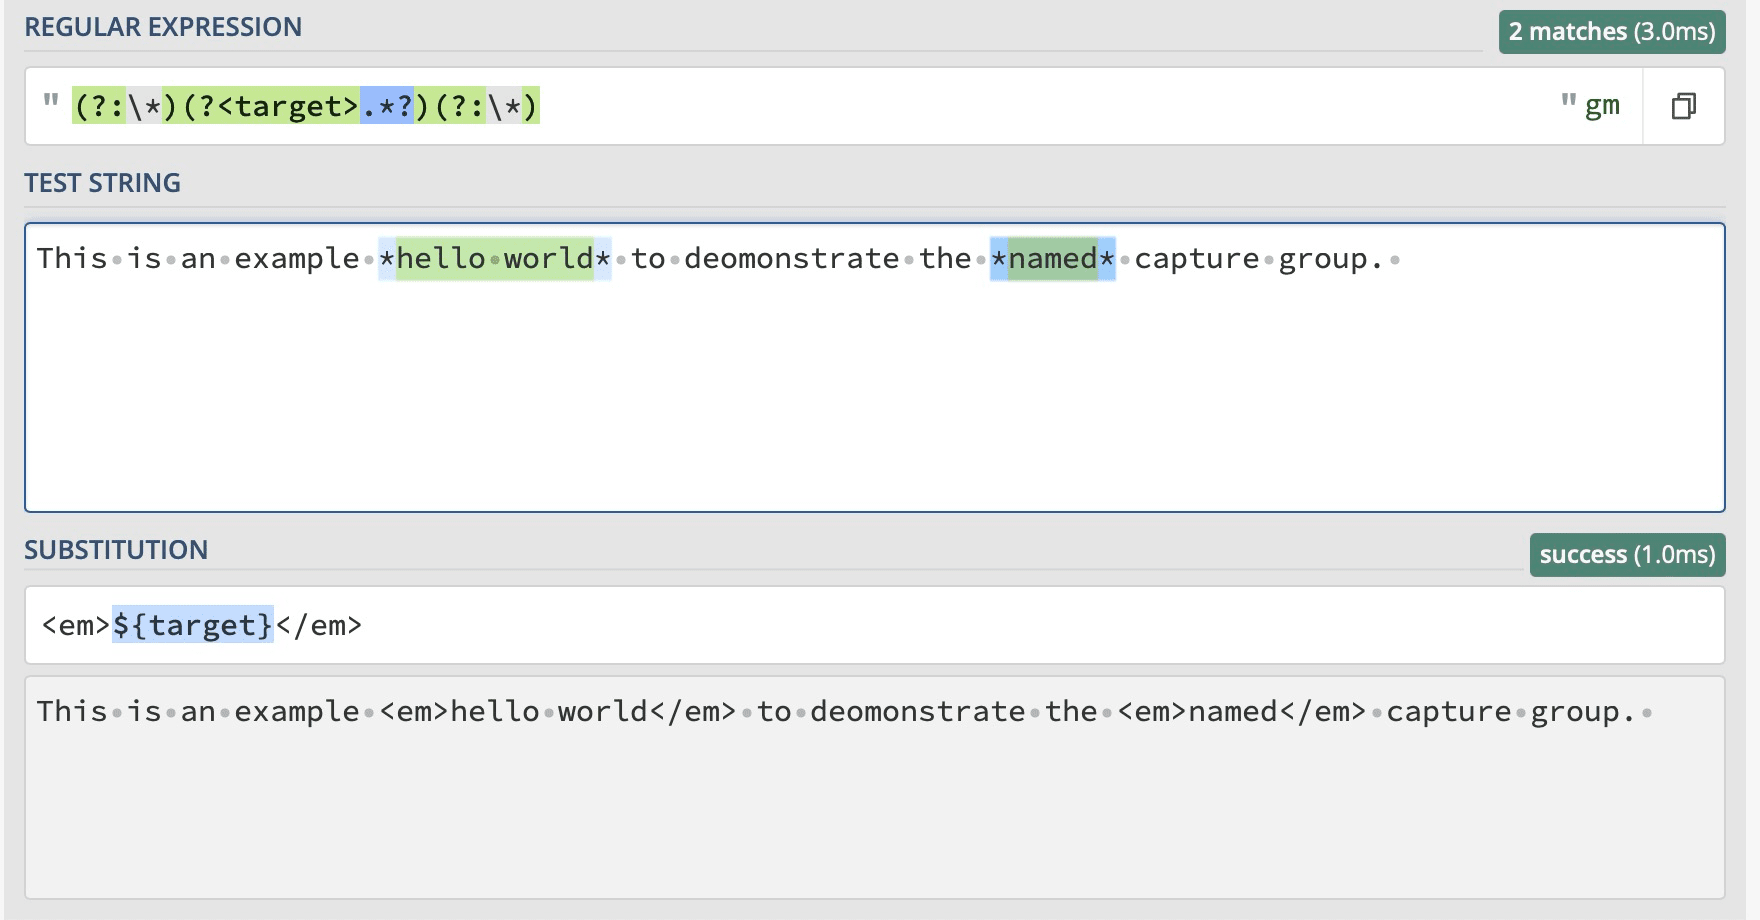Click the 'success (1.0ms)' status badge
The image size is (1760, 920).
click(x=1627, y=555)
